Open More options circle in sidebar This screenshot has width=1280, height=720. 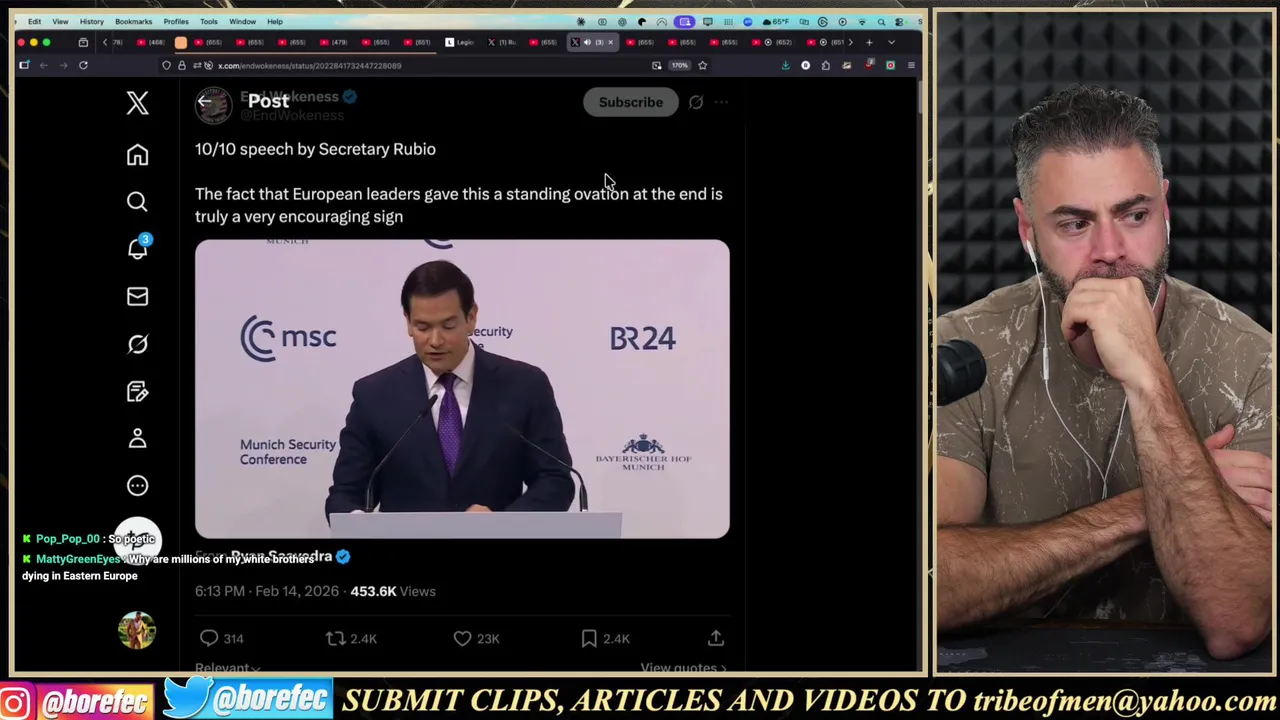tap(137, 485)
